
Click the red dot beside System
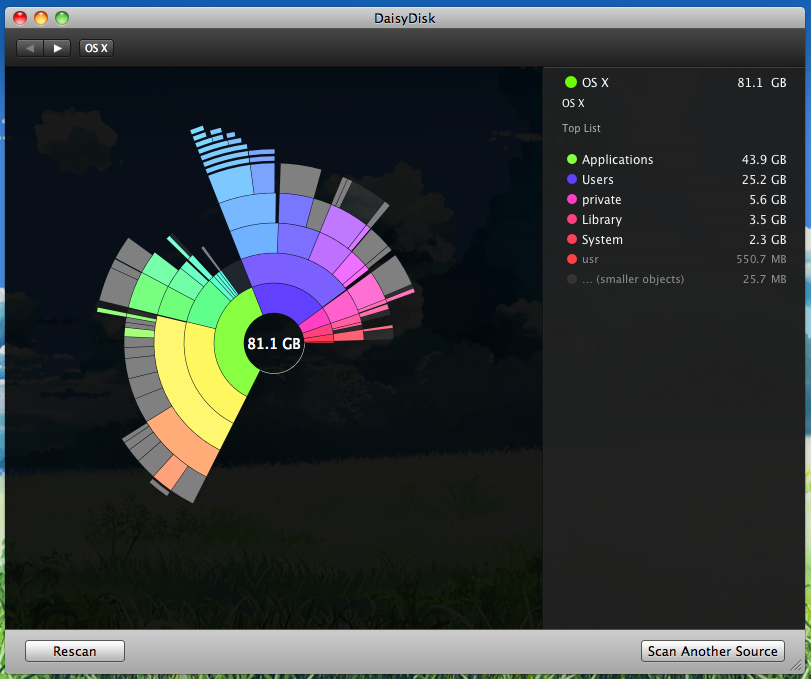coord(572,239)
